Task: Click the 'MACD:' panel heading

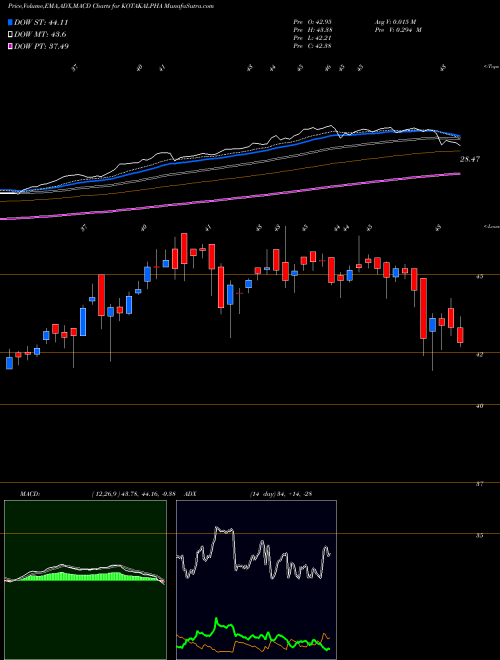Action: point(29,494)
